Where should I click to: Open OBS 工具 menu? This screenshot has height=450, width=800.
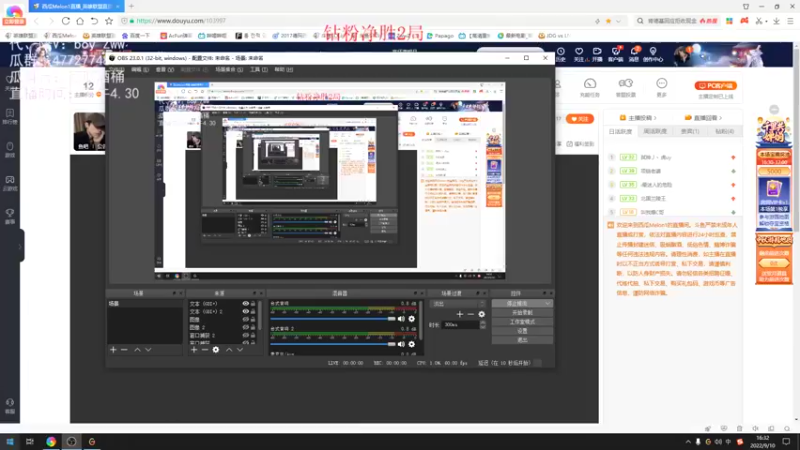coord(258,69)
